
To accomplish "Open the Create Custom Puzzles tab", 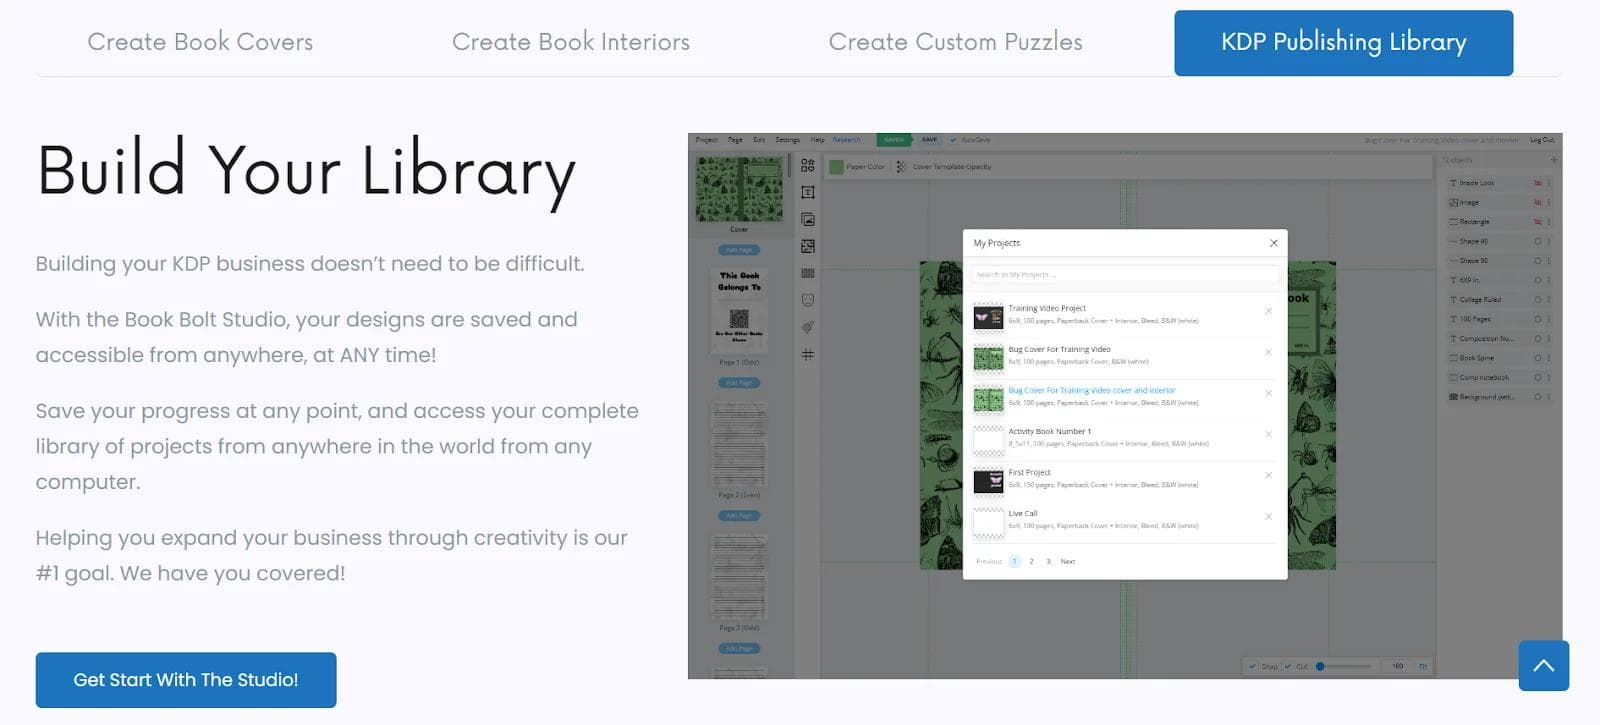I will 955,42.
